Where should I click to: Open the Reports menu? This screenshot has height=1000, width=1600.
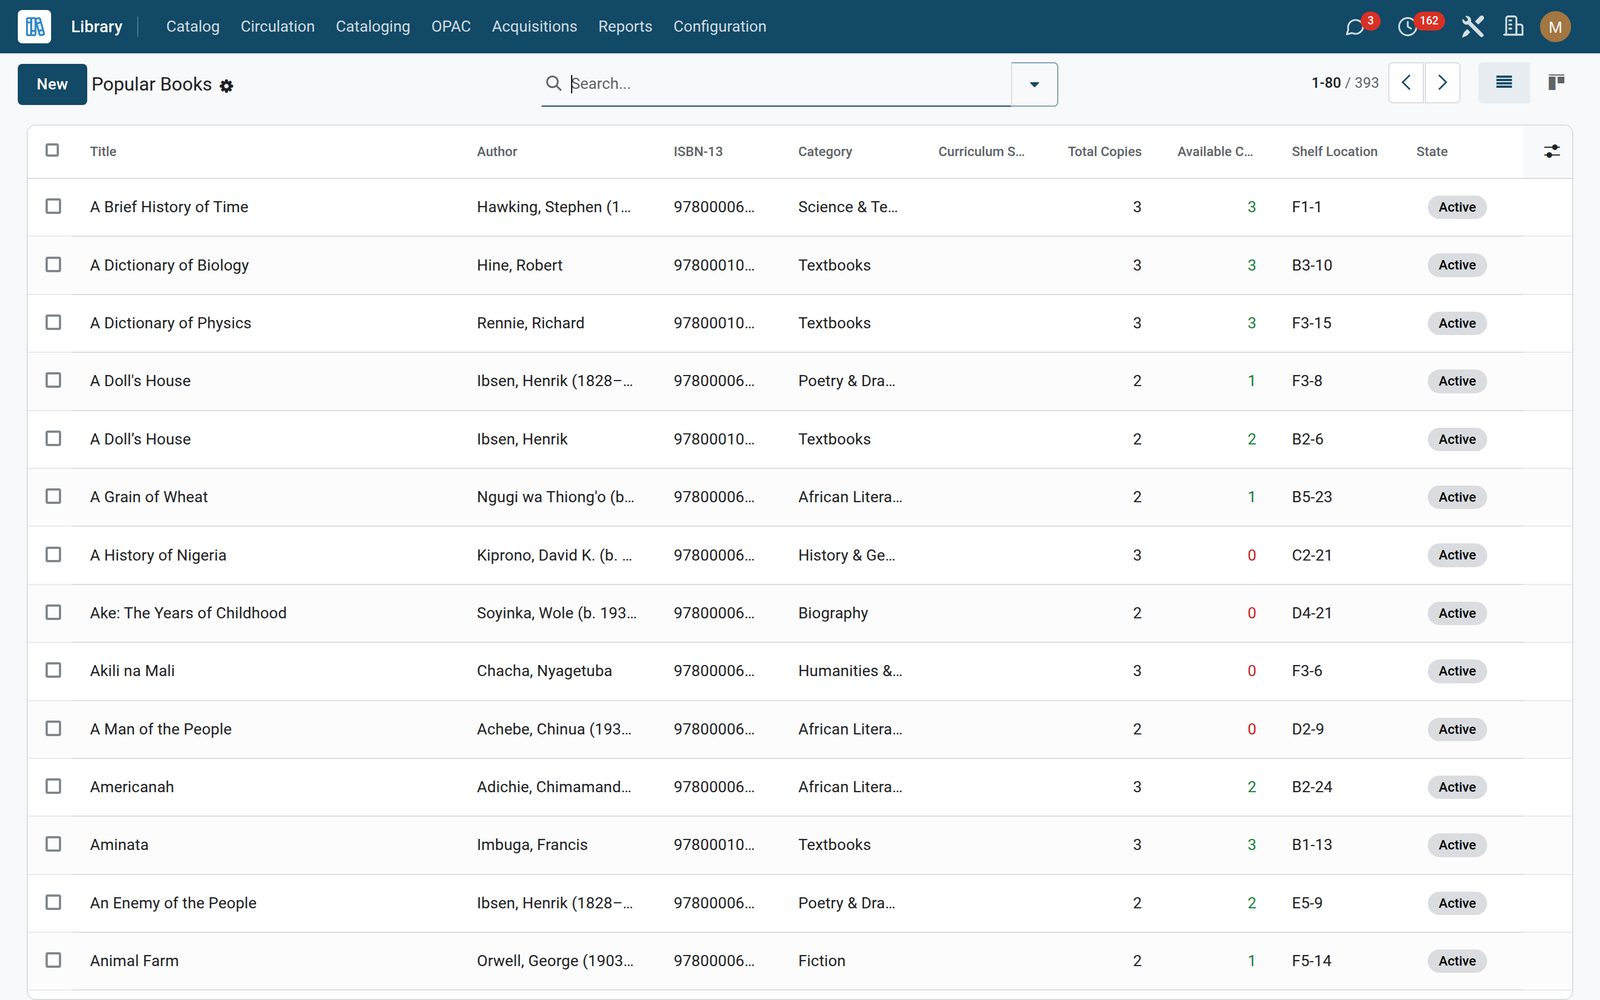click(625, 27)
